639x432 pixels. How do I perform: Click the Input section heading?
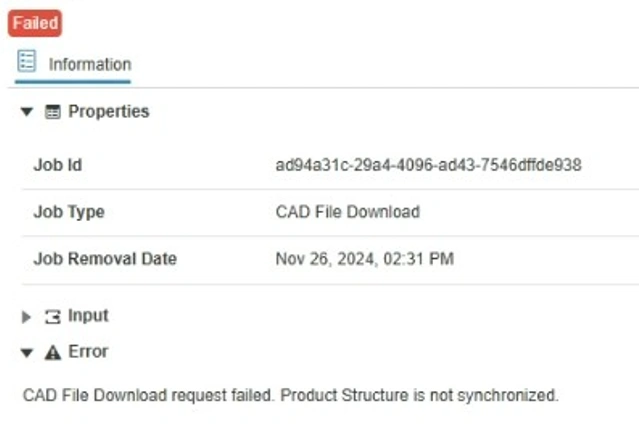(88, 316)
